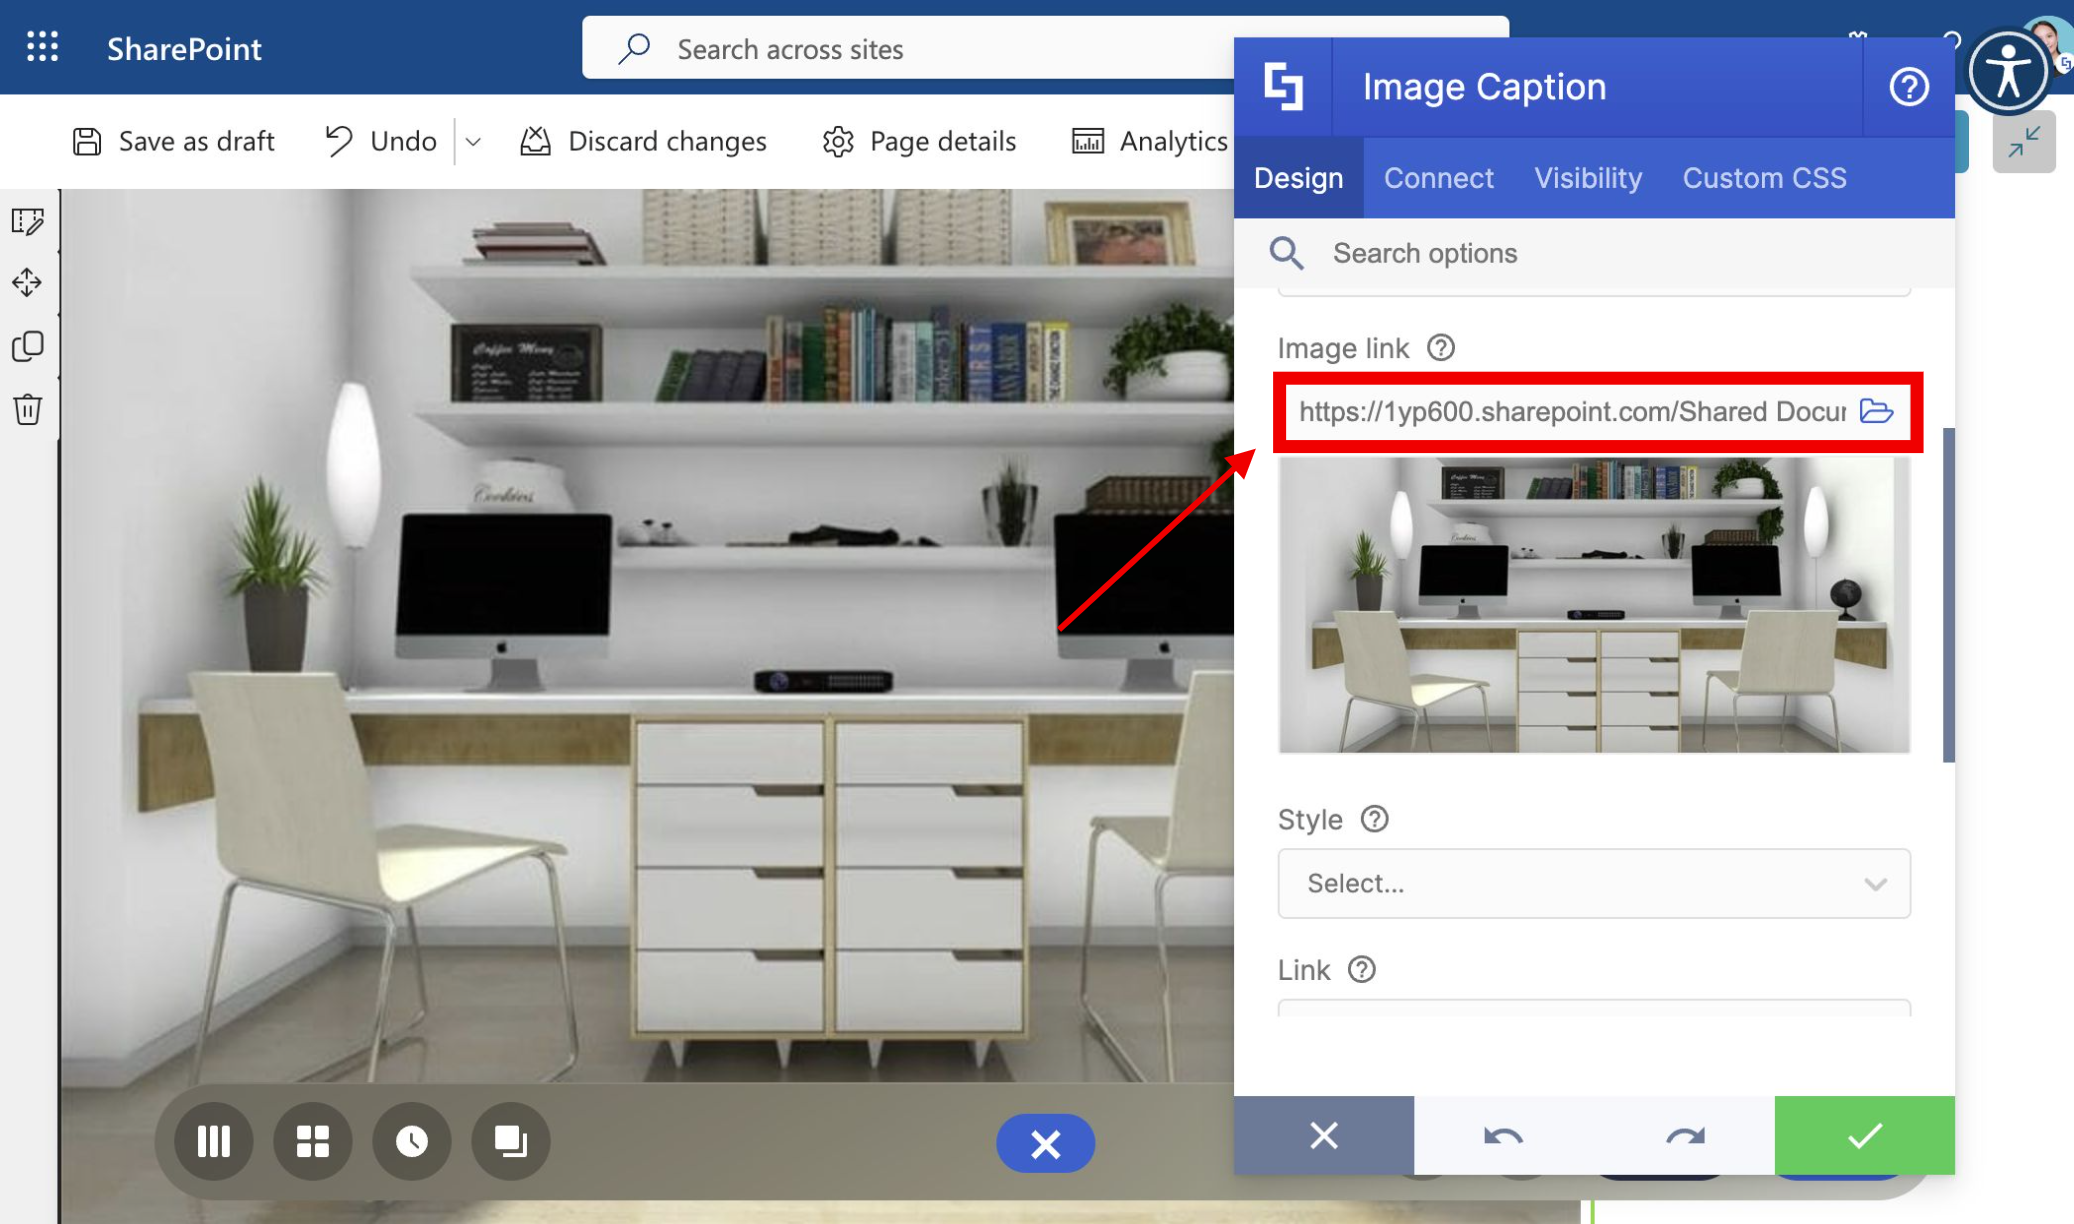Click the edit web part pencil icon

[x=27, y=221]
